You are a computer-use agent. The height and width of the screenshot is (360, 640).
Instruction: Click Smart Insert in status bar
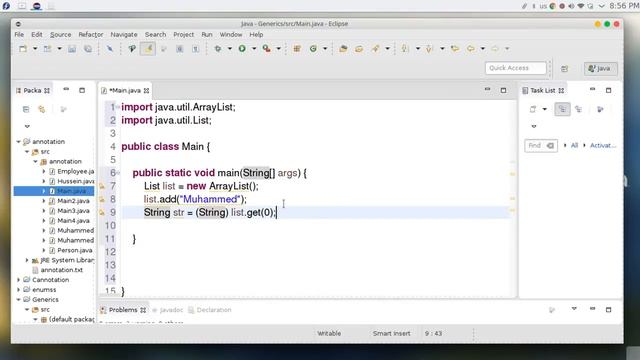click(x=391, y=333)
